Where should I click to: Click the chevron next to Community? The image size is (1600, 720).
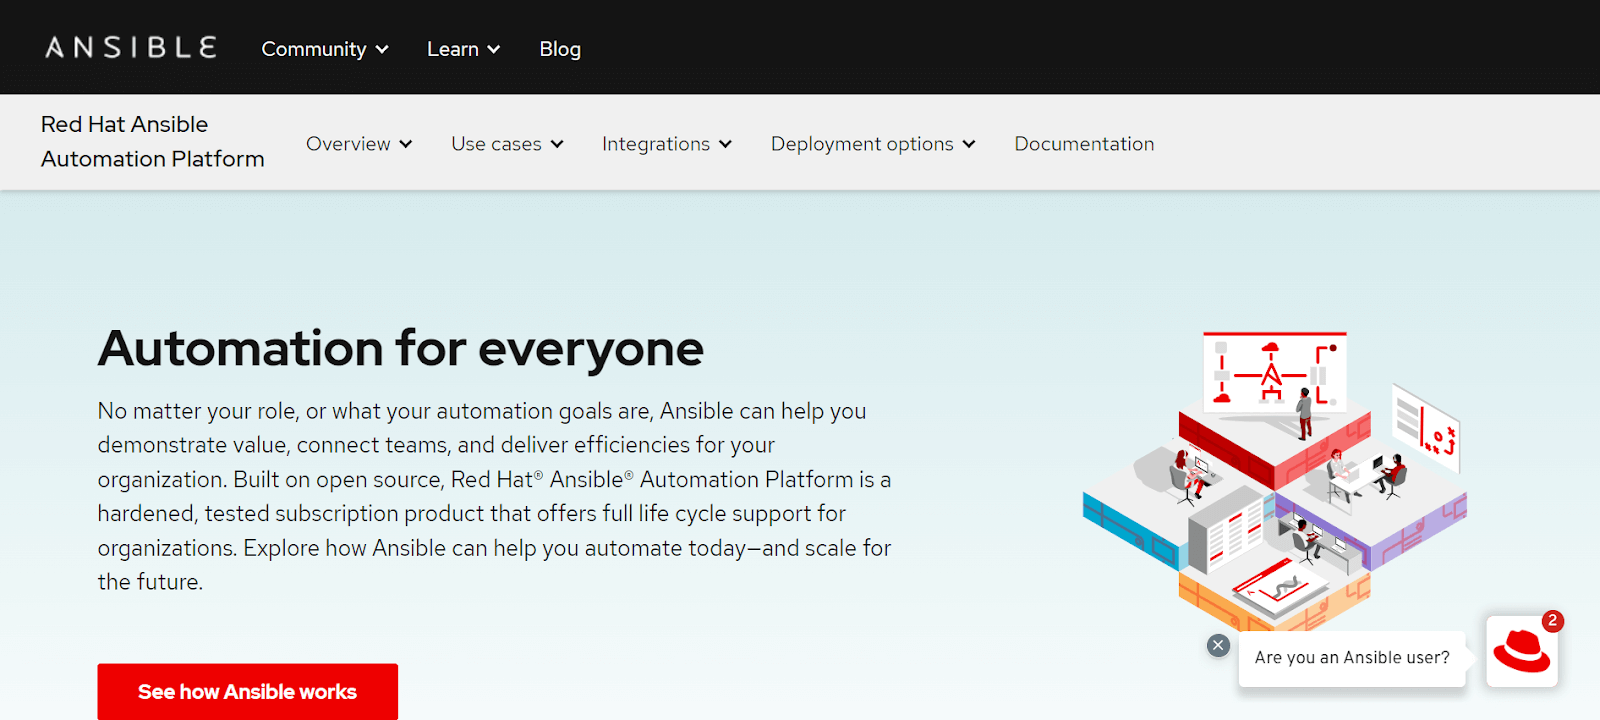(382, 50)
